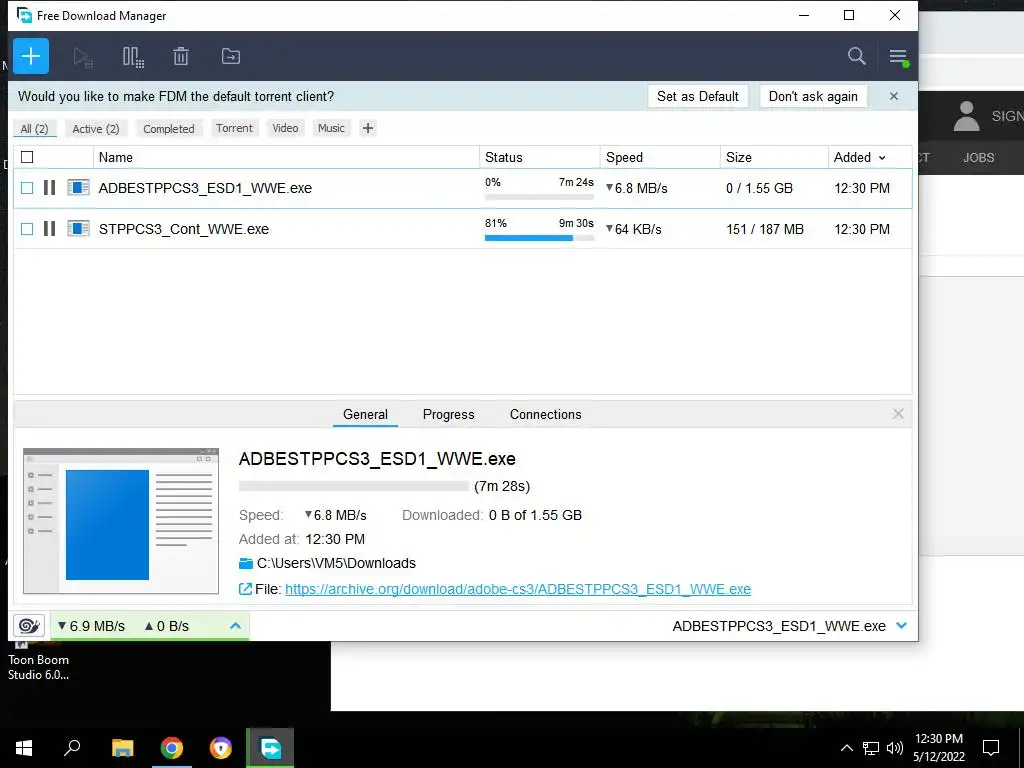The image size is (1024, 768).
Task: Click file type icon of STPPCS3_Cont_WWE.exe row
Action: [78, 229]
